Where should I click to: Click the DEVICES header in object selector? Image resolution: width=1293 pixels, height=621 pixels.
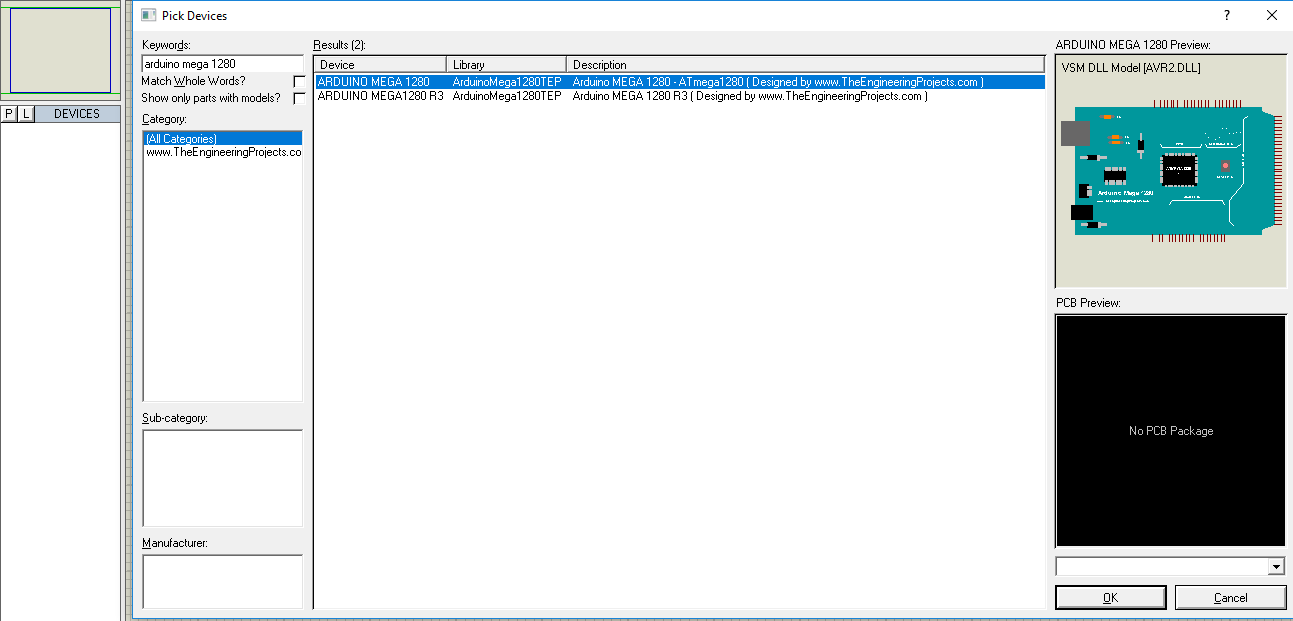pos(77,114)
